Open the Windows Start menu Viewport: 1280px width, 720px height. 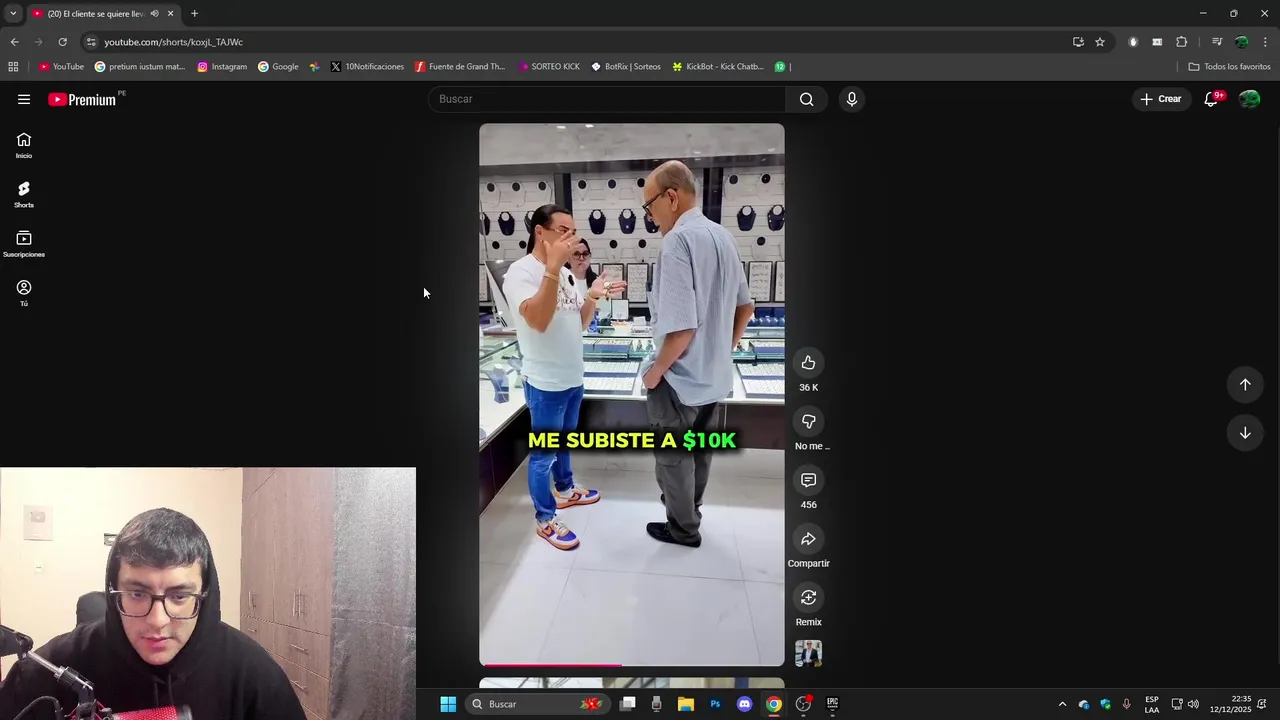pos(448,704)
